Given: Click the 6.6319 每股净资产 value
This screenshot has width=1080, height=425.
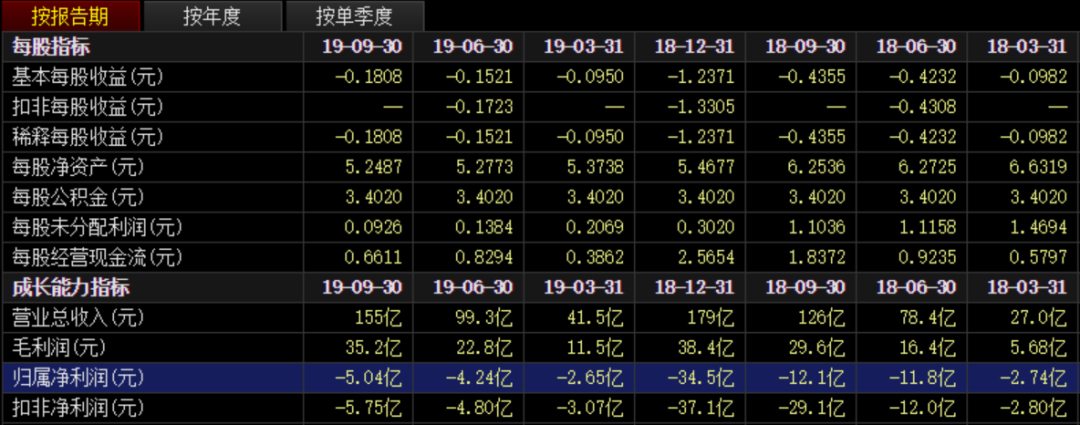Looking at the screenshot, I should [1038, 167].
